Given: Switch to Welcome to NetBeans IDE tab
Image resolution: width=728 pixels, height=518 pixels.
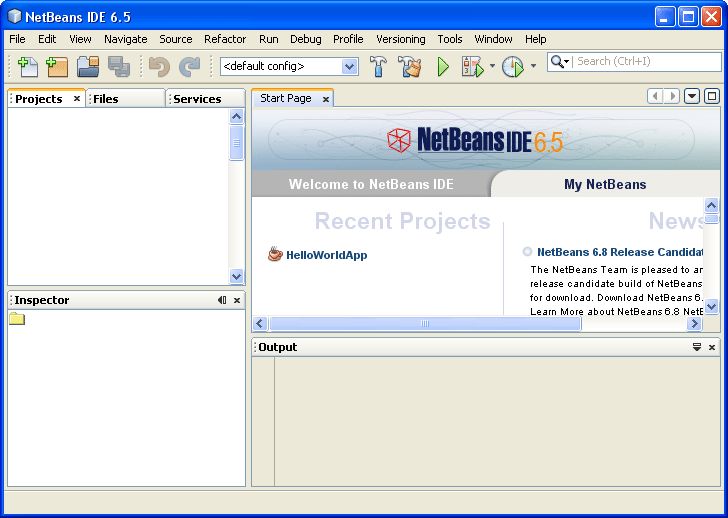Looking at the screenshot, I should coord(370,184).
